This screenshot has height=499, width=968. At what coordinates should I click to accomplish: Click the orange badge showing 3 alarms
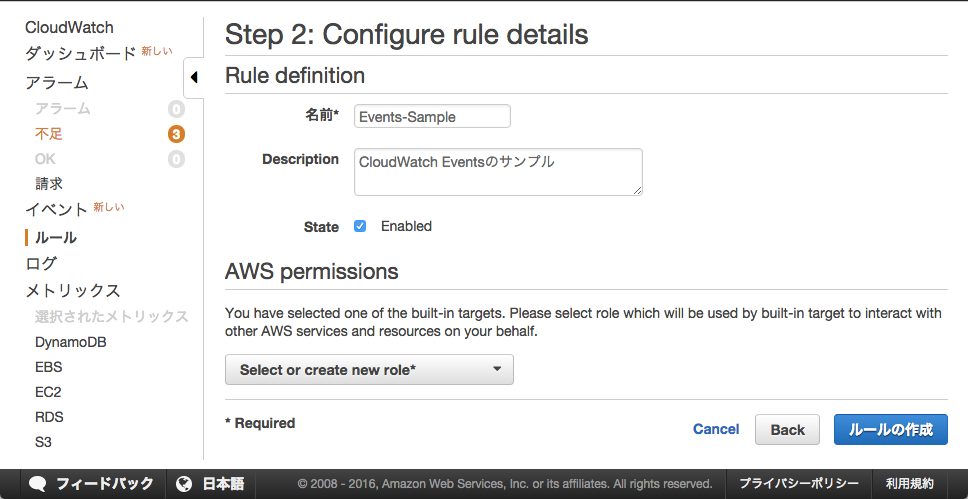point(177,134)
